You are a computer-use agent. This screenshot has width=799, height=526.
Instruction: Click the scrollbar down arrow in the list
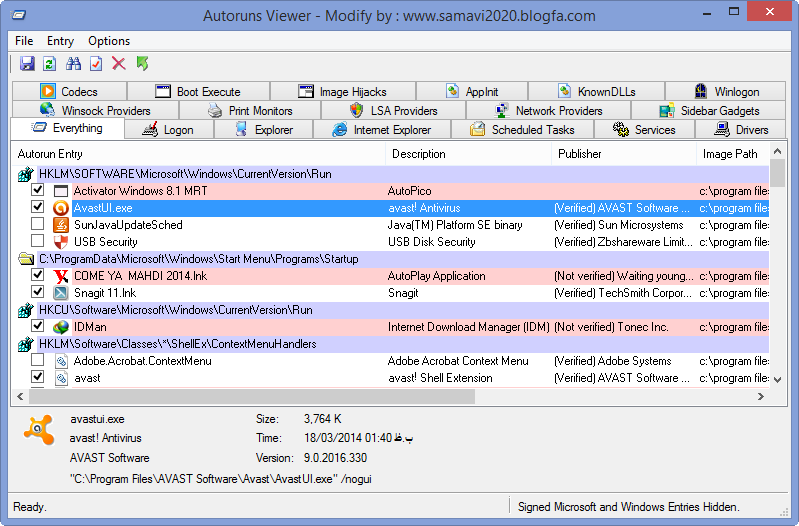[x=778, y=379]
